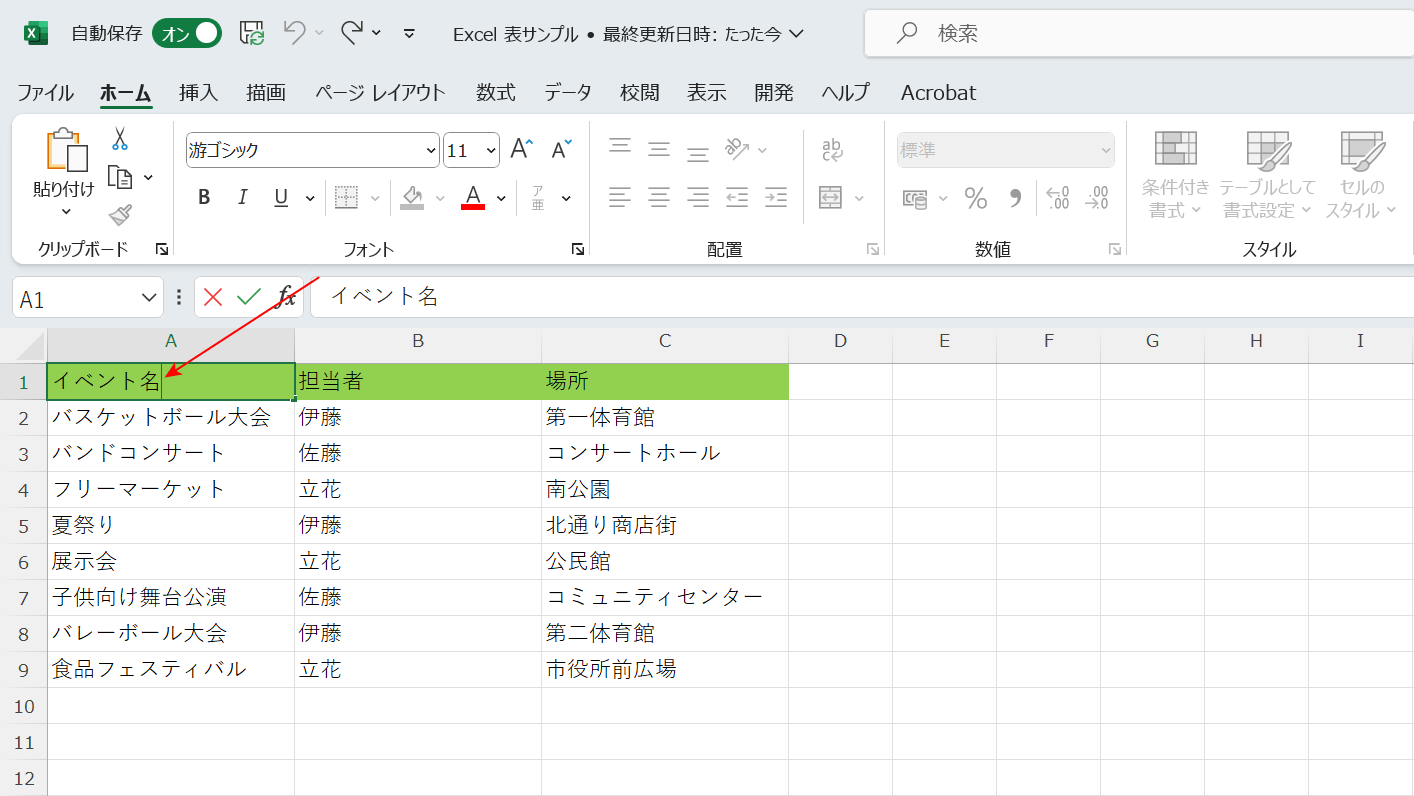Image resolution: width=1414 pixels, height=796 pixels.
Task: Select row 5 header
Action: click(x=24, y=525)
